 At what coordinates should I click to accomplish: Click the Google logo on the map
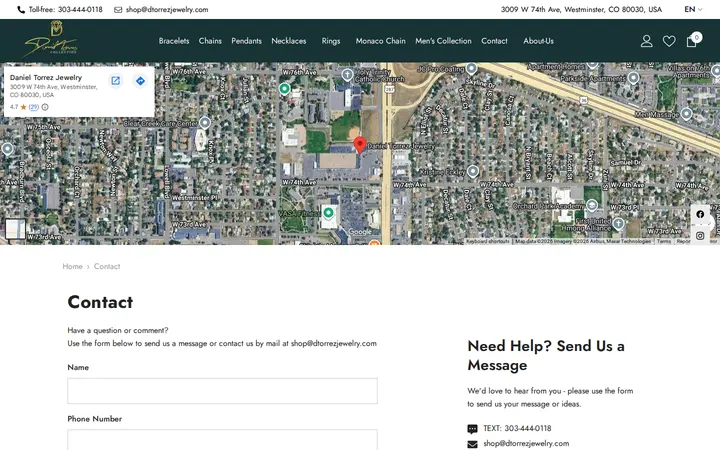360,232
